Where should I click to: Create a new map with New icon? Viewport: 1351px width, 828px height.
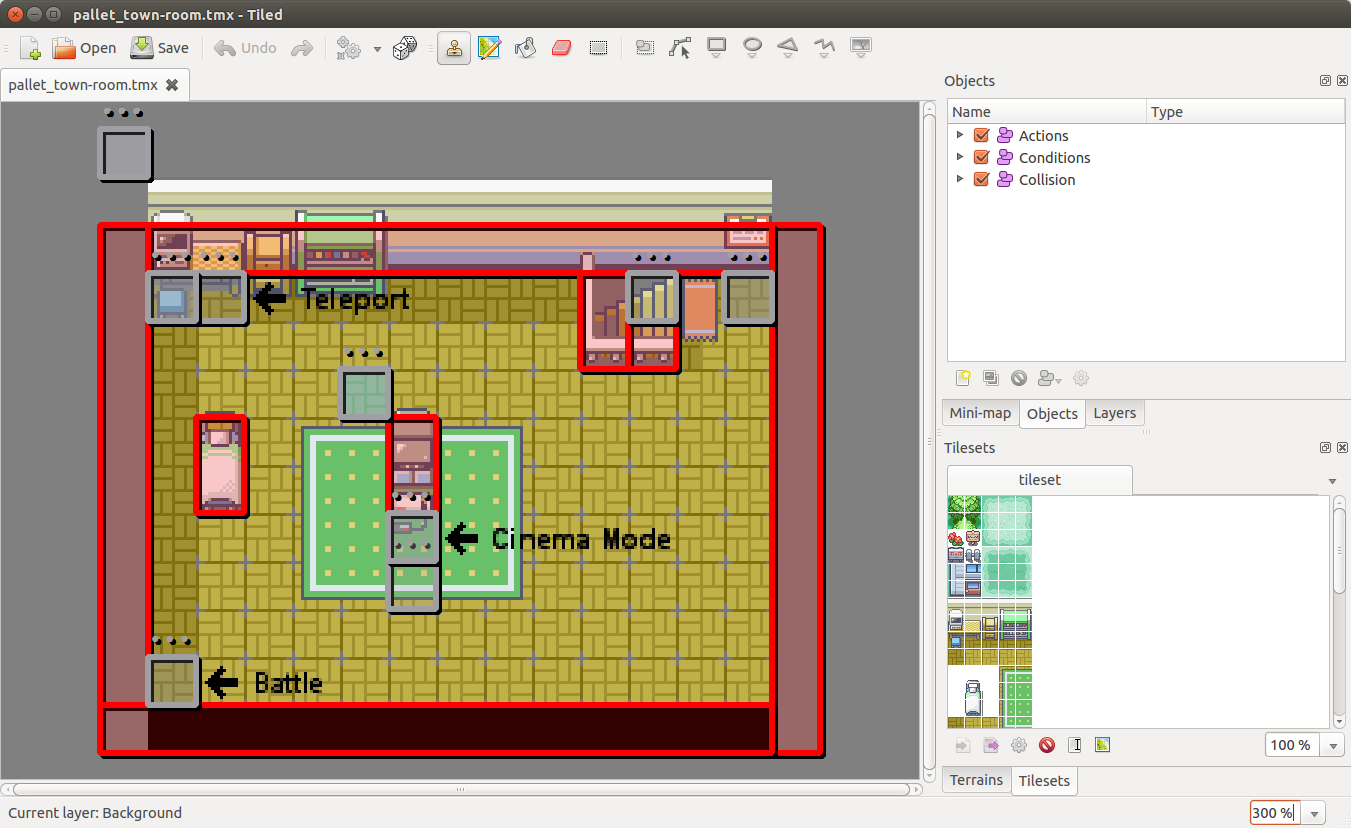[31, 47]
